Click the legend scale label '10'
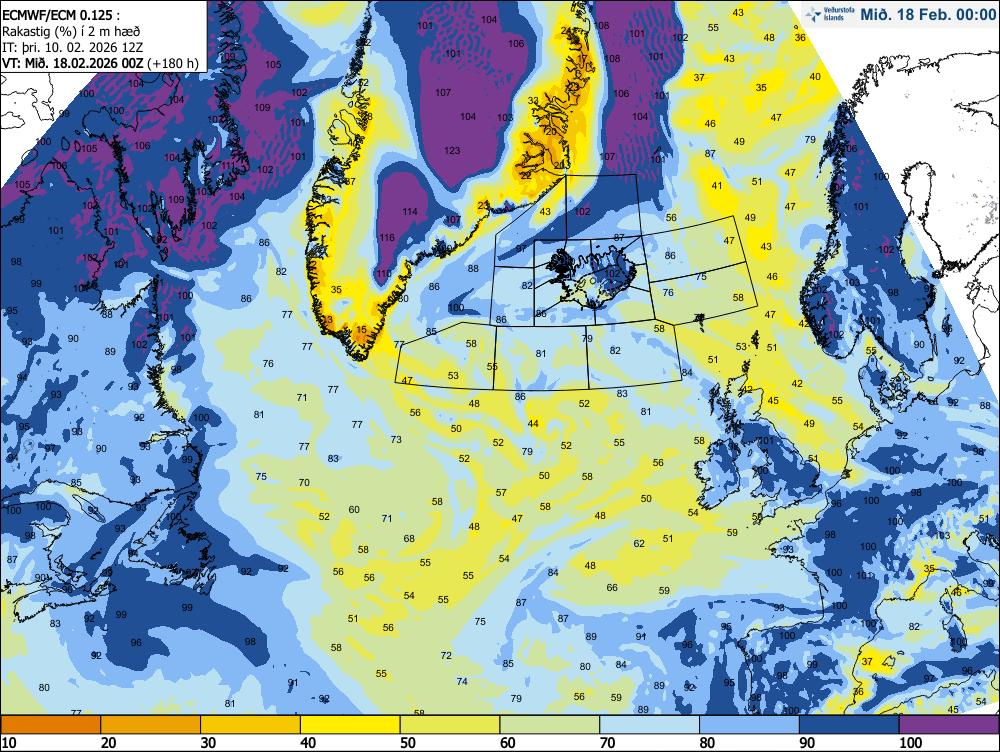This screenshot has width=1000, height=752. 9,743
